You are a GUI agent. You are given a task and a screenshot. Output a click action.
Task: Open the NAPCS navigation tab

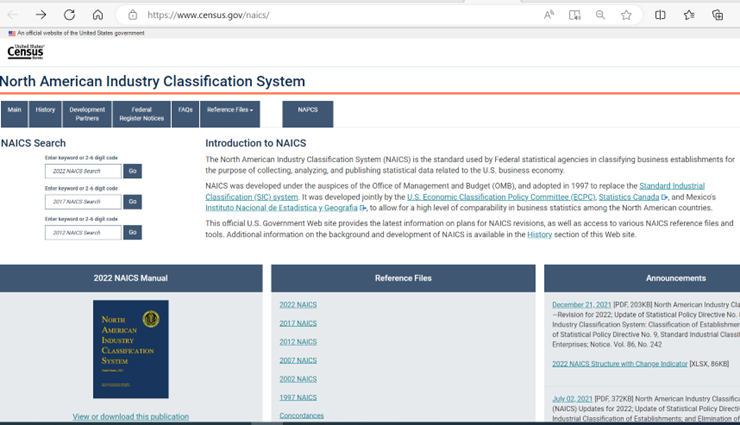(x=308, y=114)
